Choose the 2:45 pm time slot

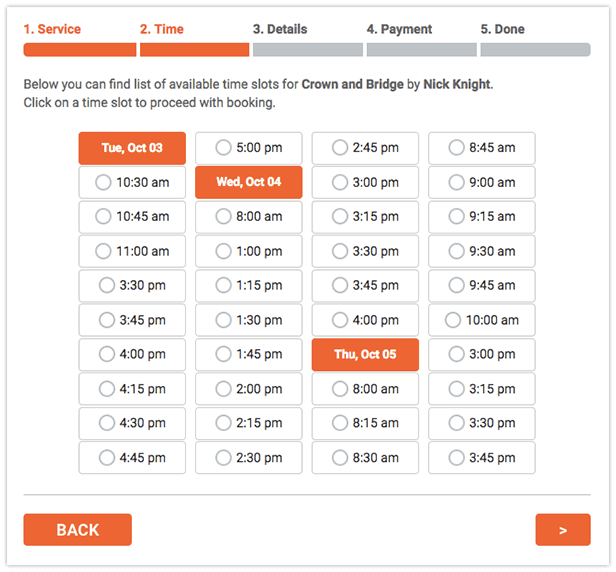pos(365,148)
